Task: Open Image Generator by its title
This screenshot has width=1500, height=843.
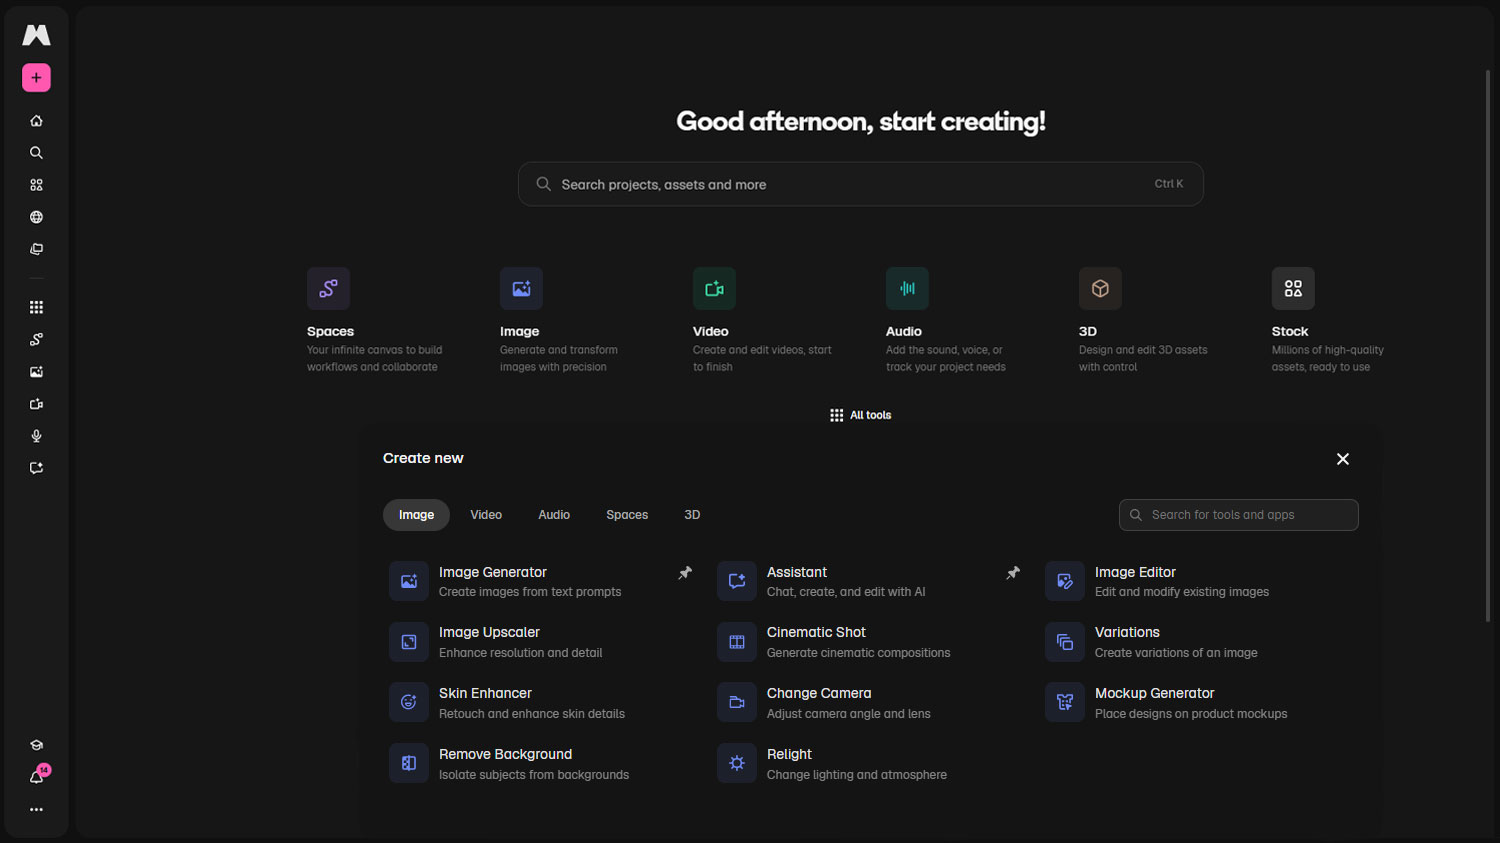Action: point(493,572)
